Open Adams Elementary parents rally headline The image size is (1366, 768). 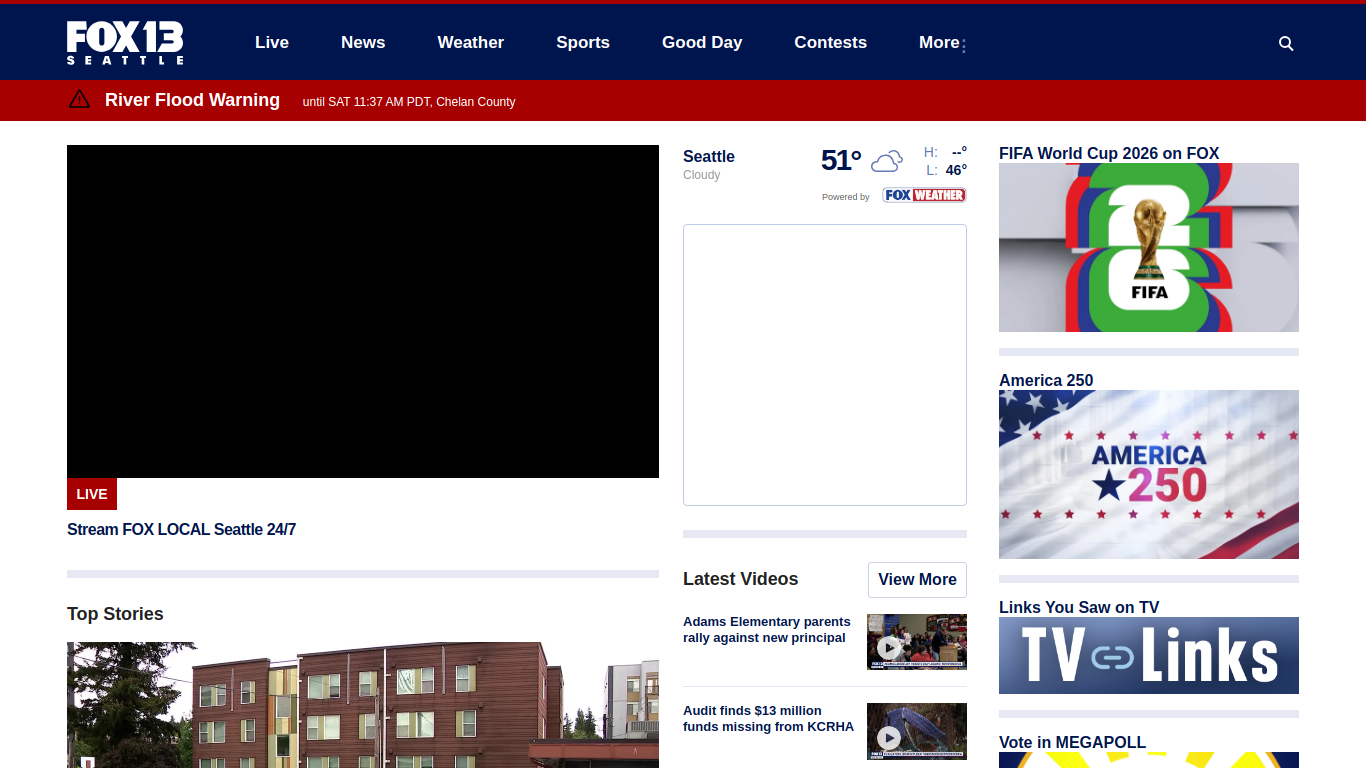click(x=767, y=630)
